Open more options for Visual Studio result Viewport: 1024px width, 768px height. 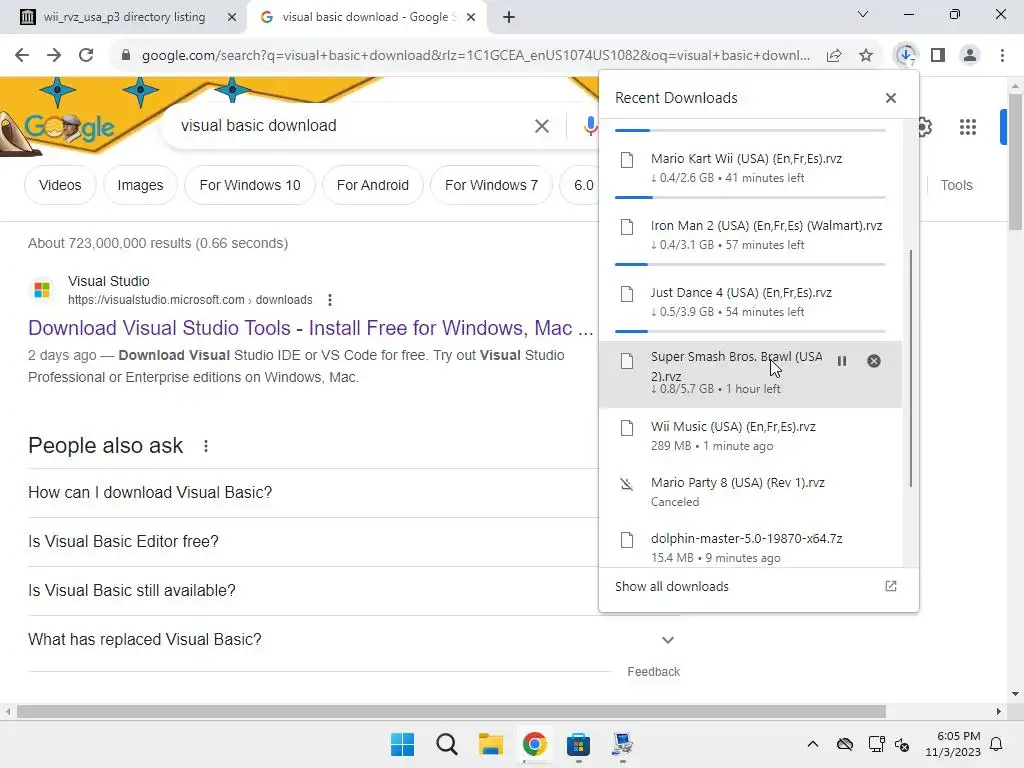click(330, 300)
